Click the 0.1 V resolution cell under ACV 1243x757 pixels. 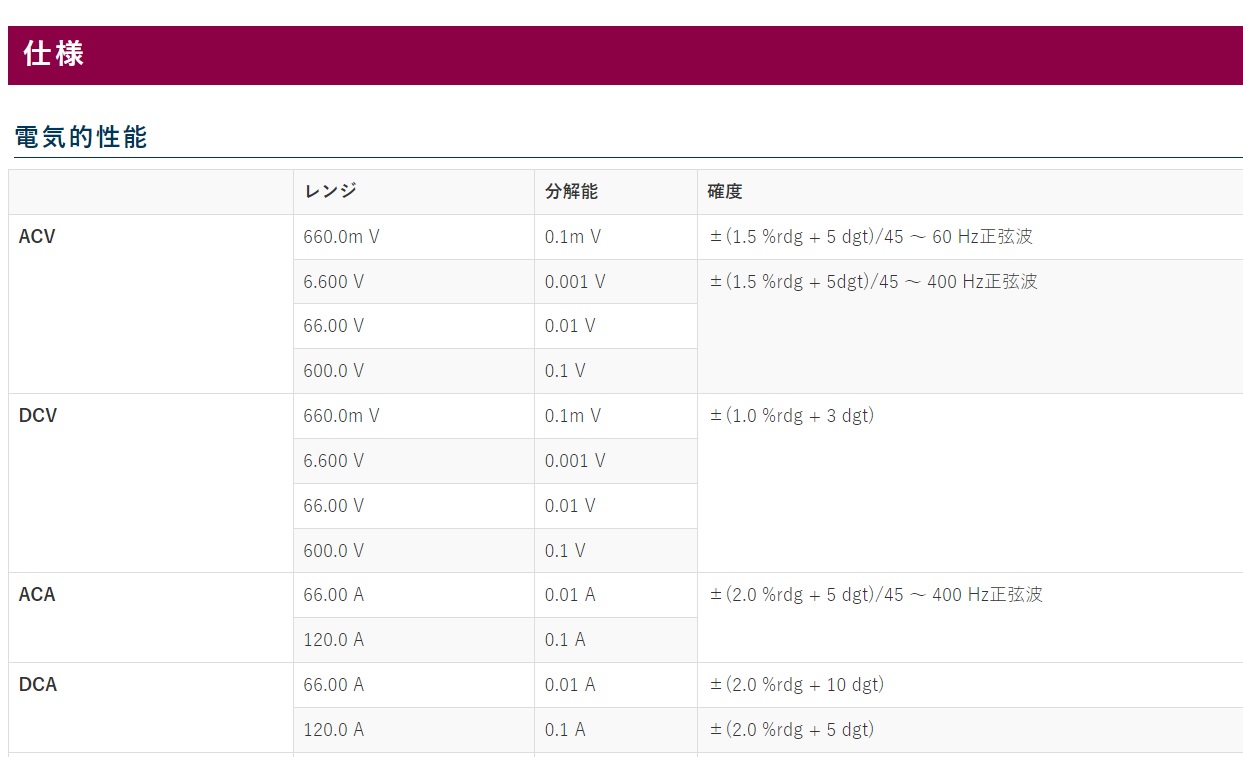click(x=565, y=371)
